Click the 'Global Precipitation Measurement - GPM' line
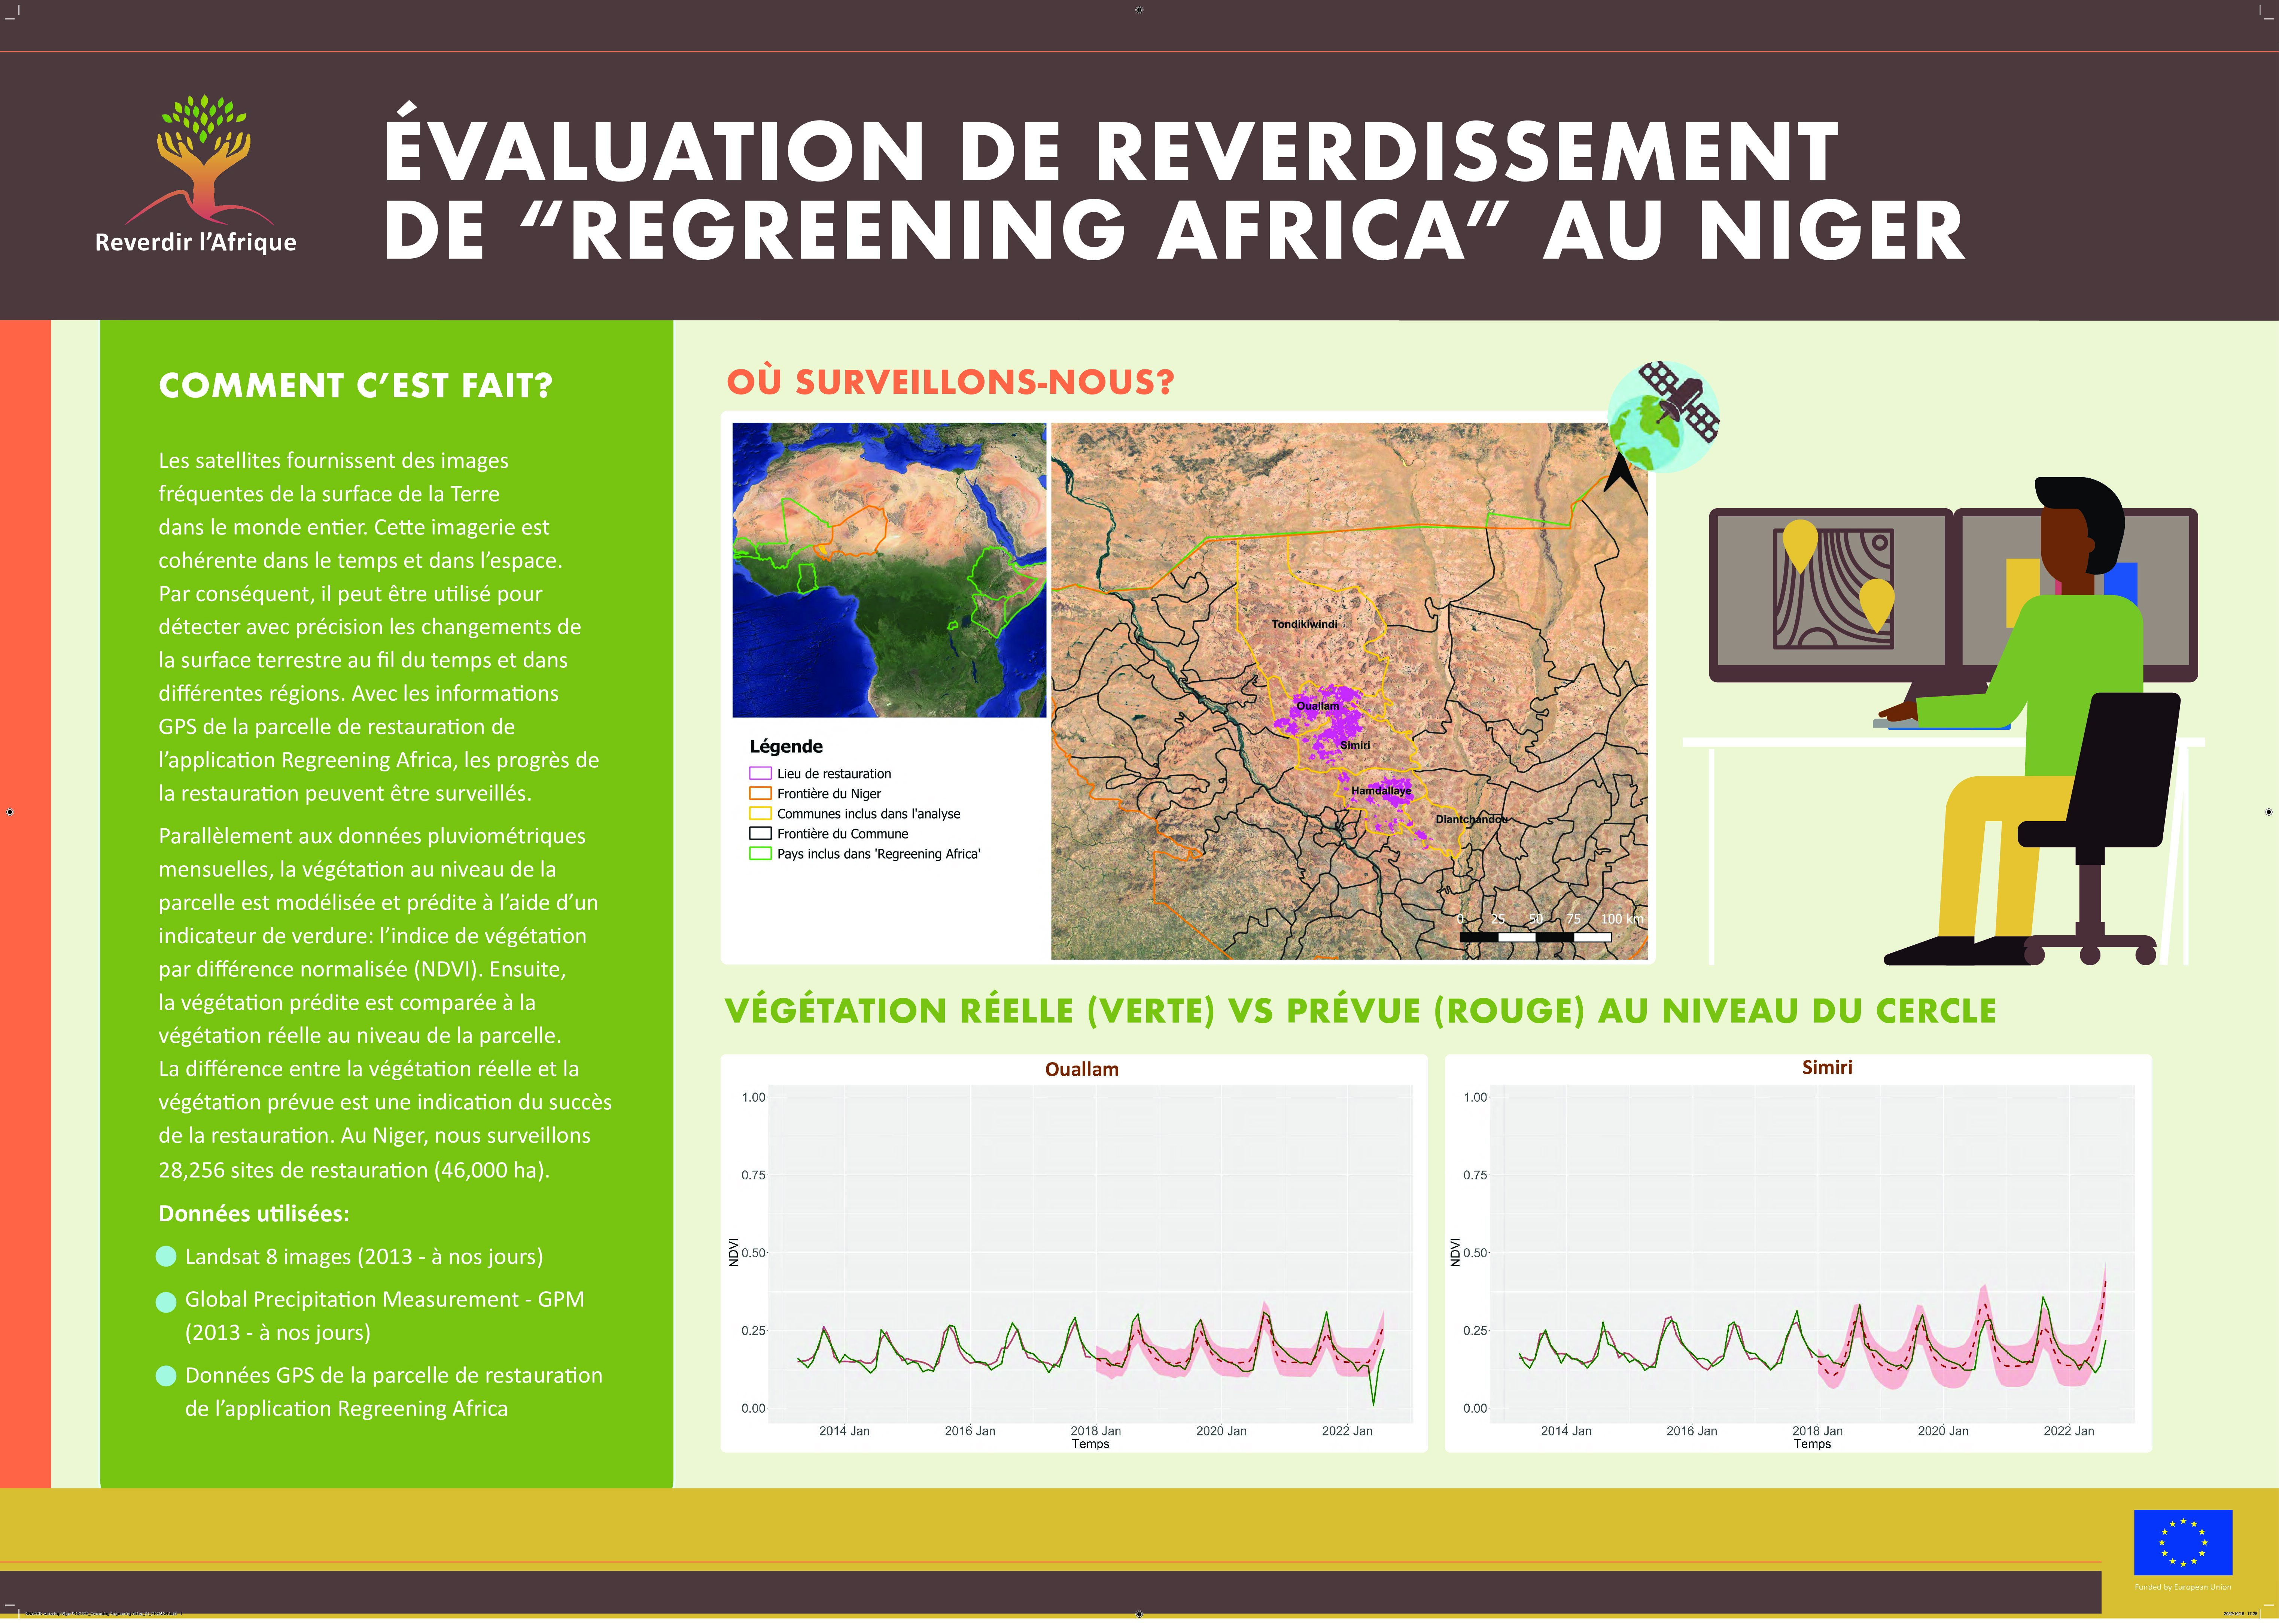The image size is (2279, 1624). pyautogui.click(x=385, y=1300)
